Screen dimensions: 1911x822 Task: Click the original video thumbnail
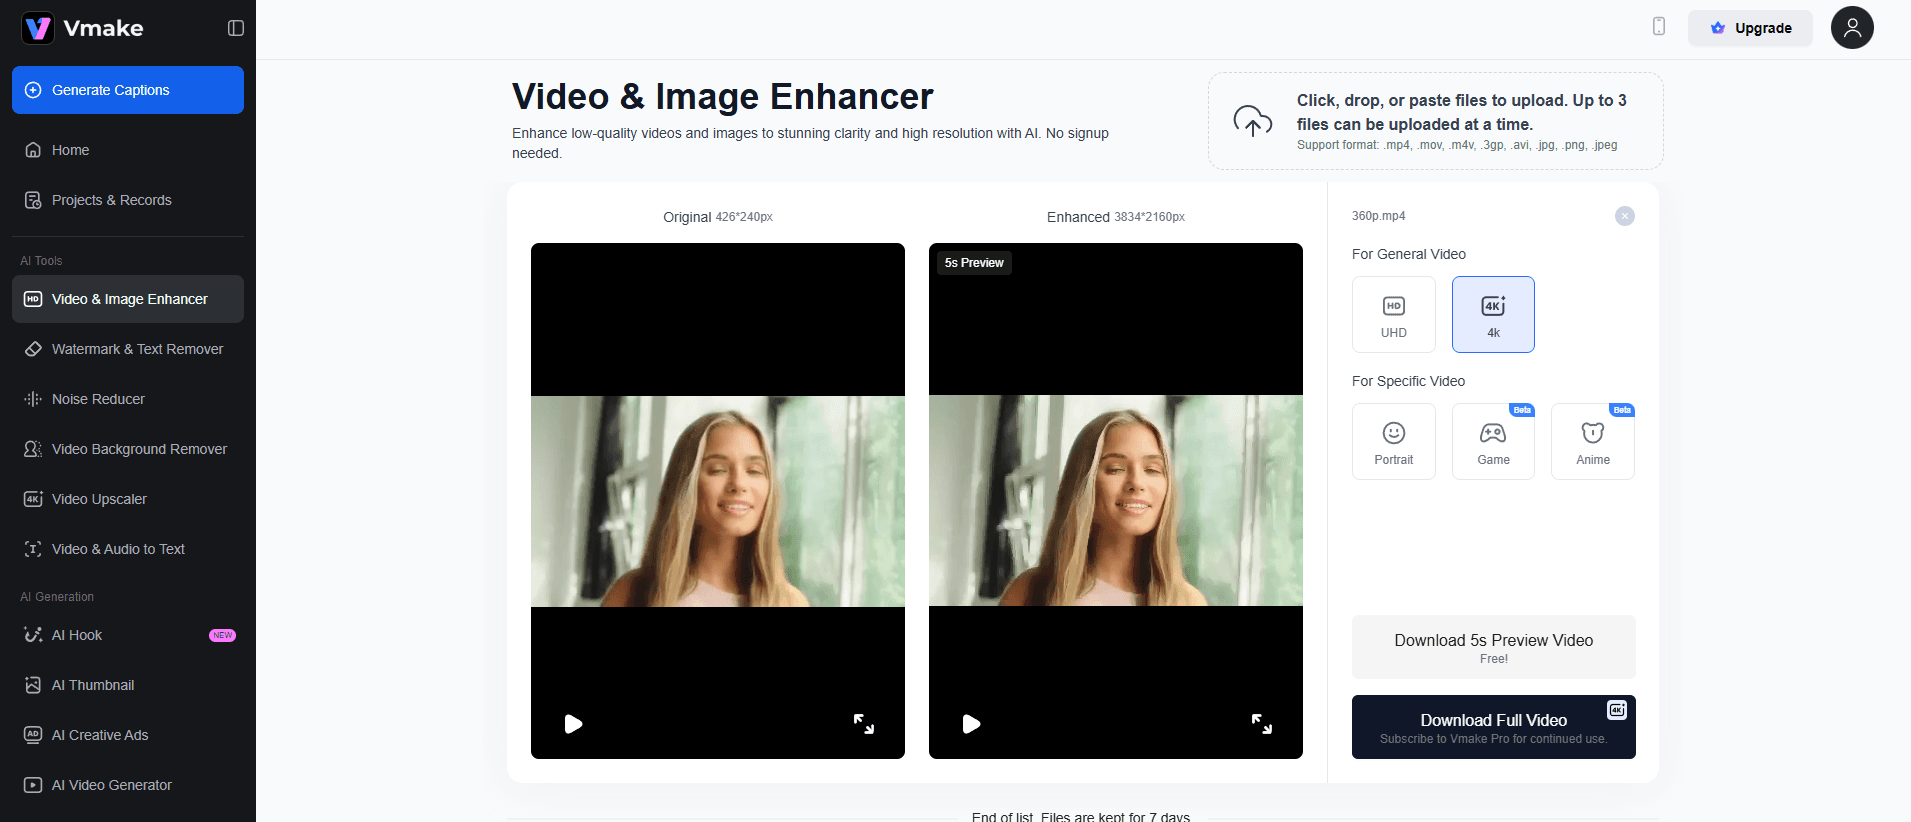[x=718, y=501]
